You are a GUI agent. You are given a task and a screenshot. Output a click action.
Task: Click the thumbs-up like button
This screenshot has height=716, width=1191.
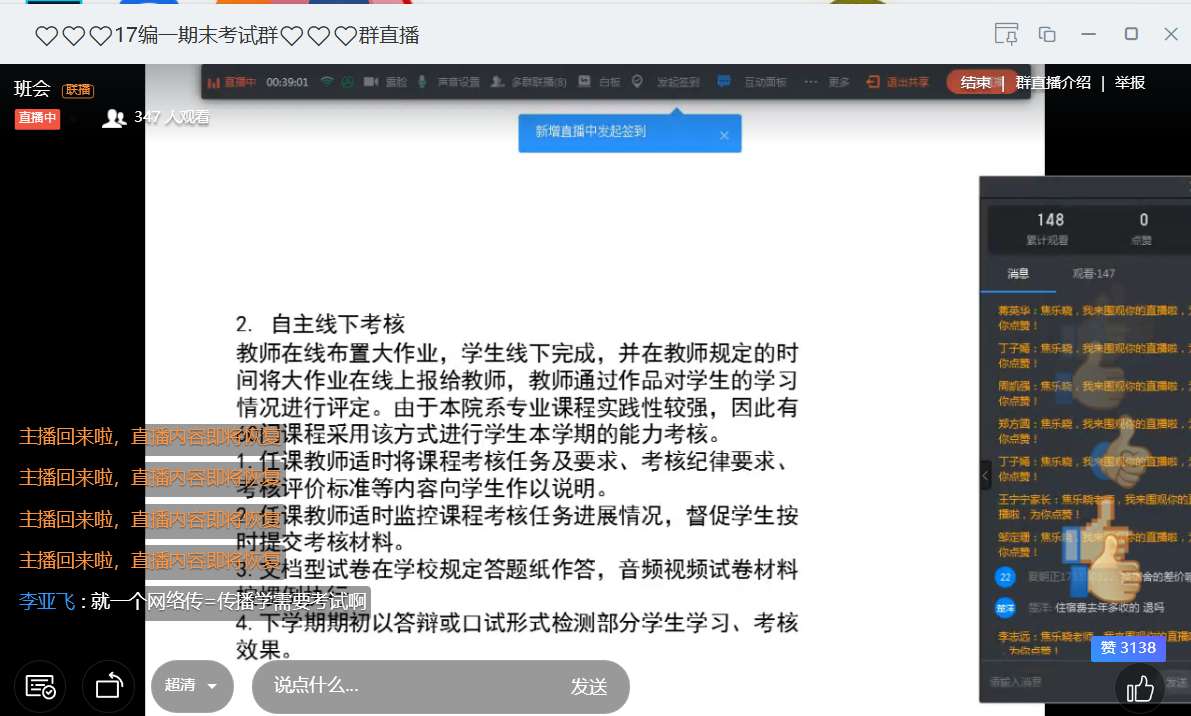click(1140, 688)
